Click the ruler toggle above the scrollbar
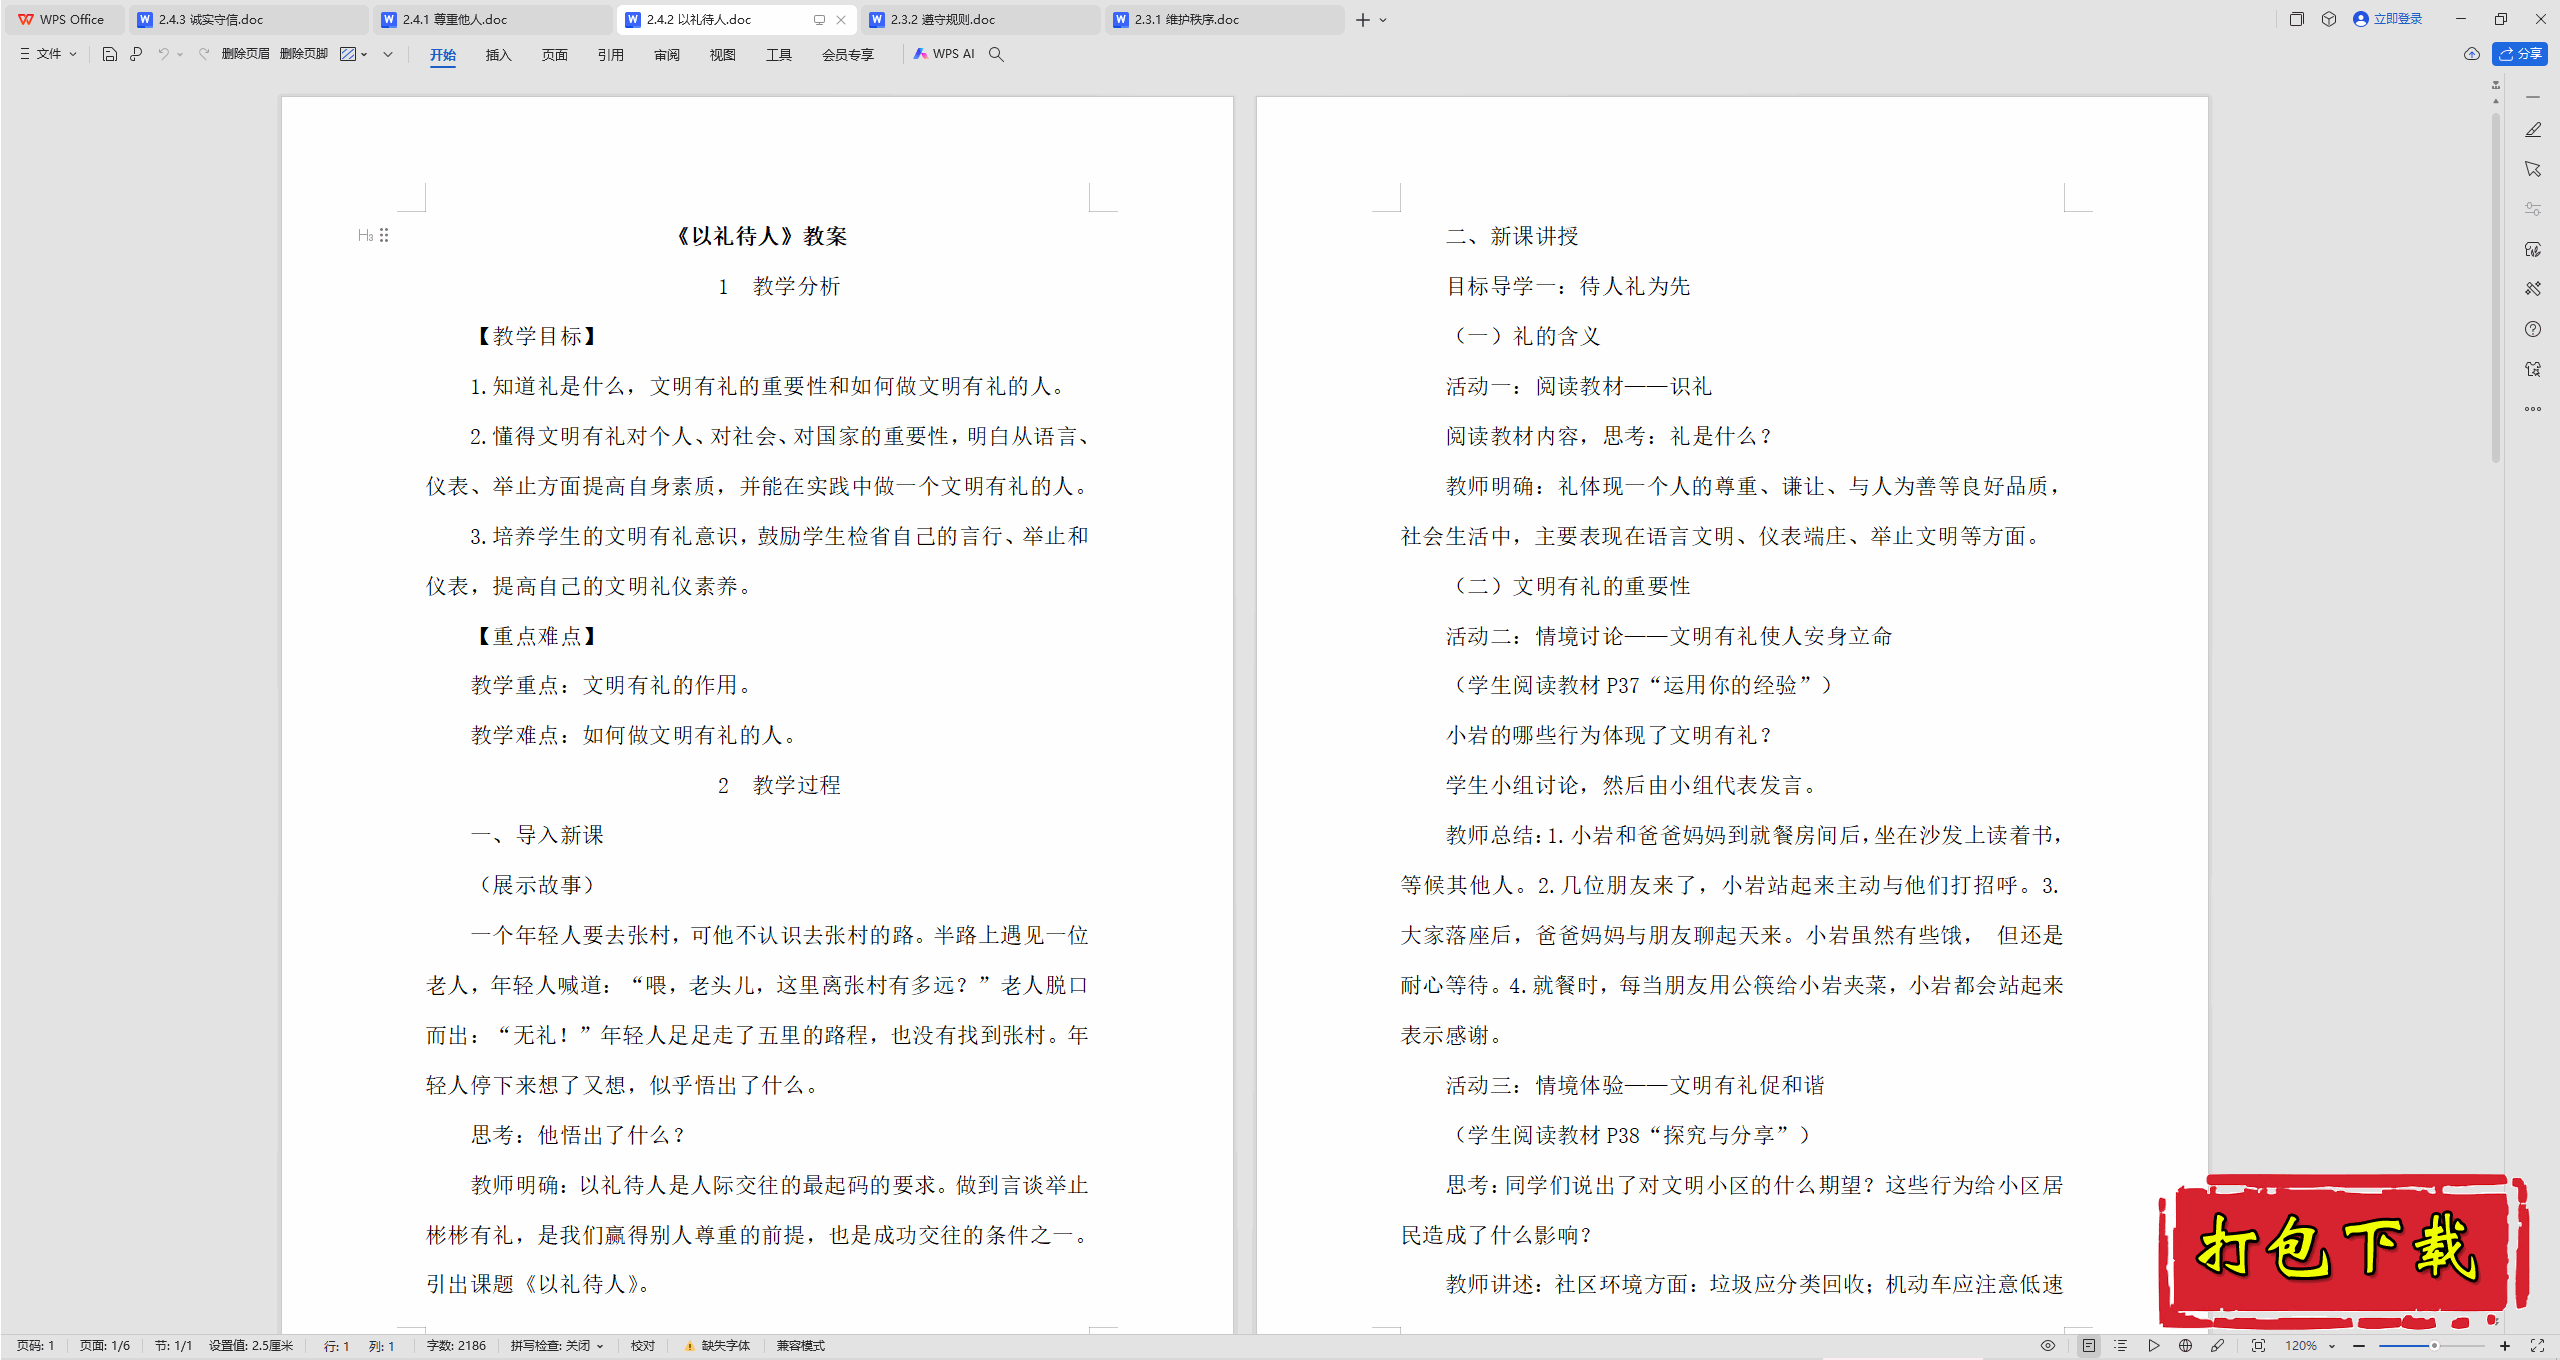Image resolution: width=2560 pixels, height=1360 pixels. (2496, 85)
